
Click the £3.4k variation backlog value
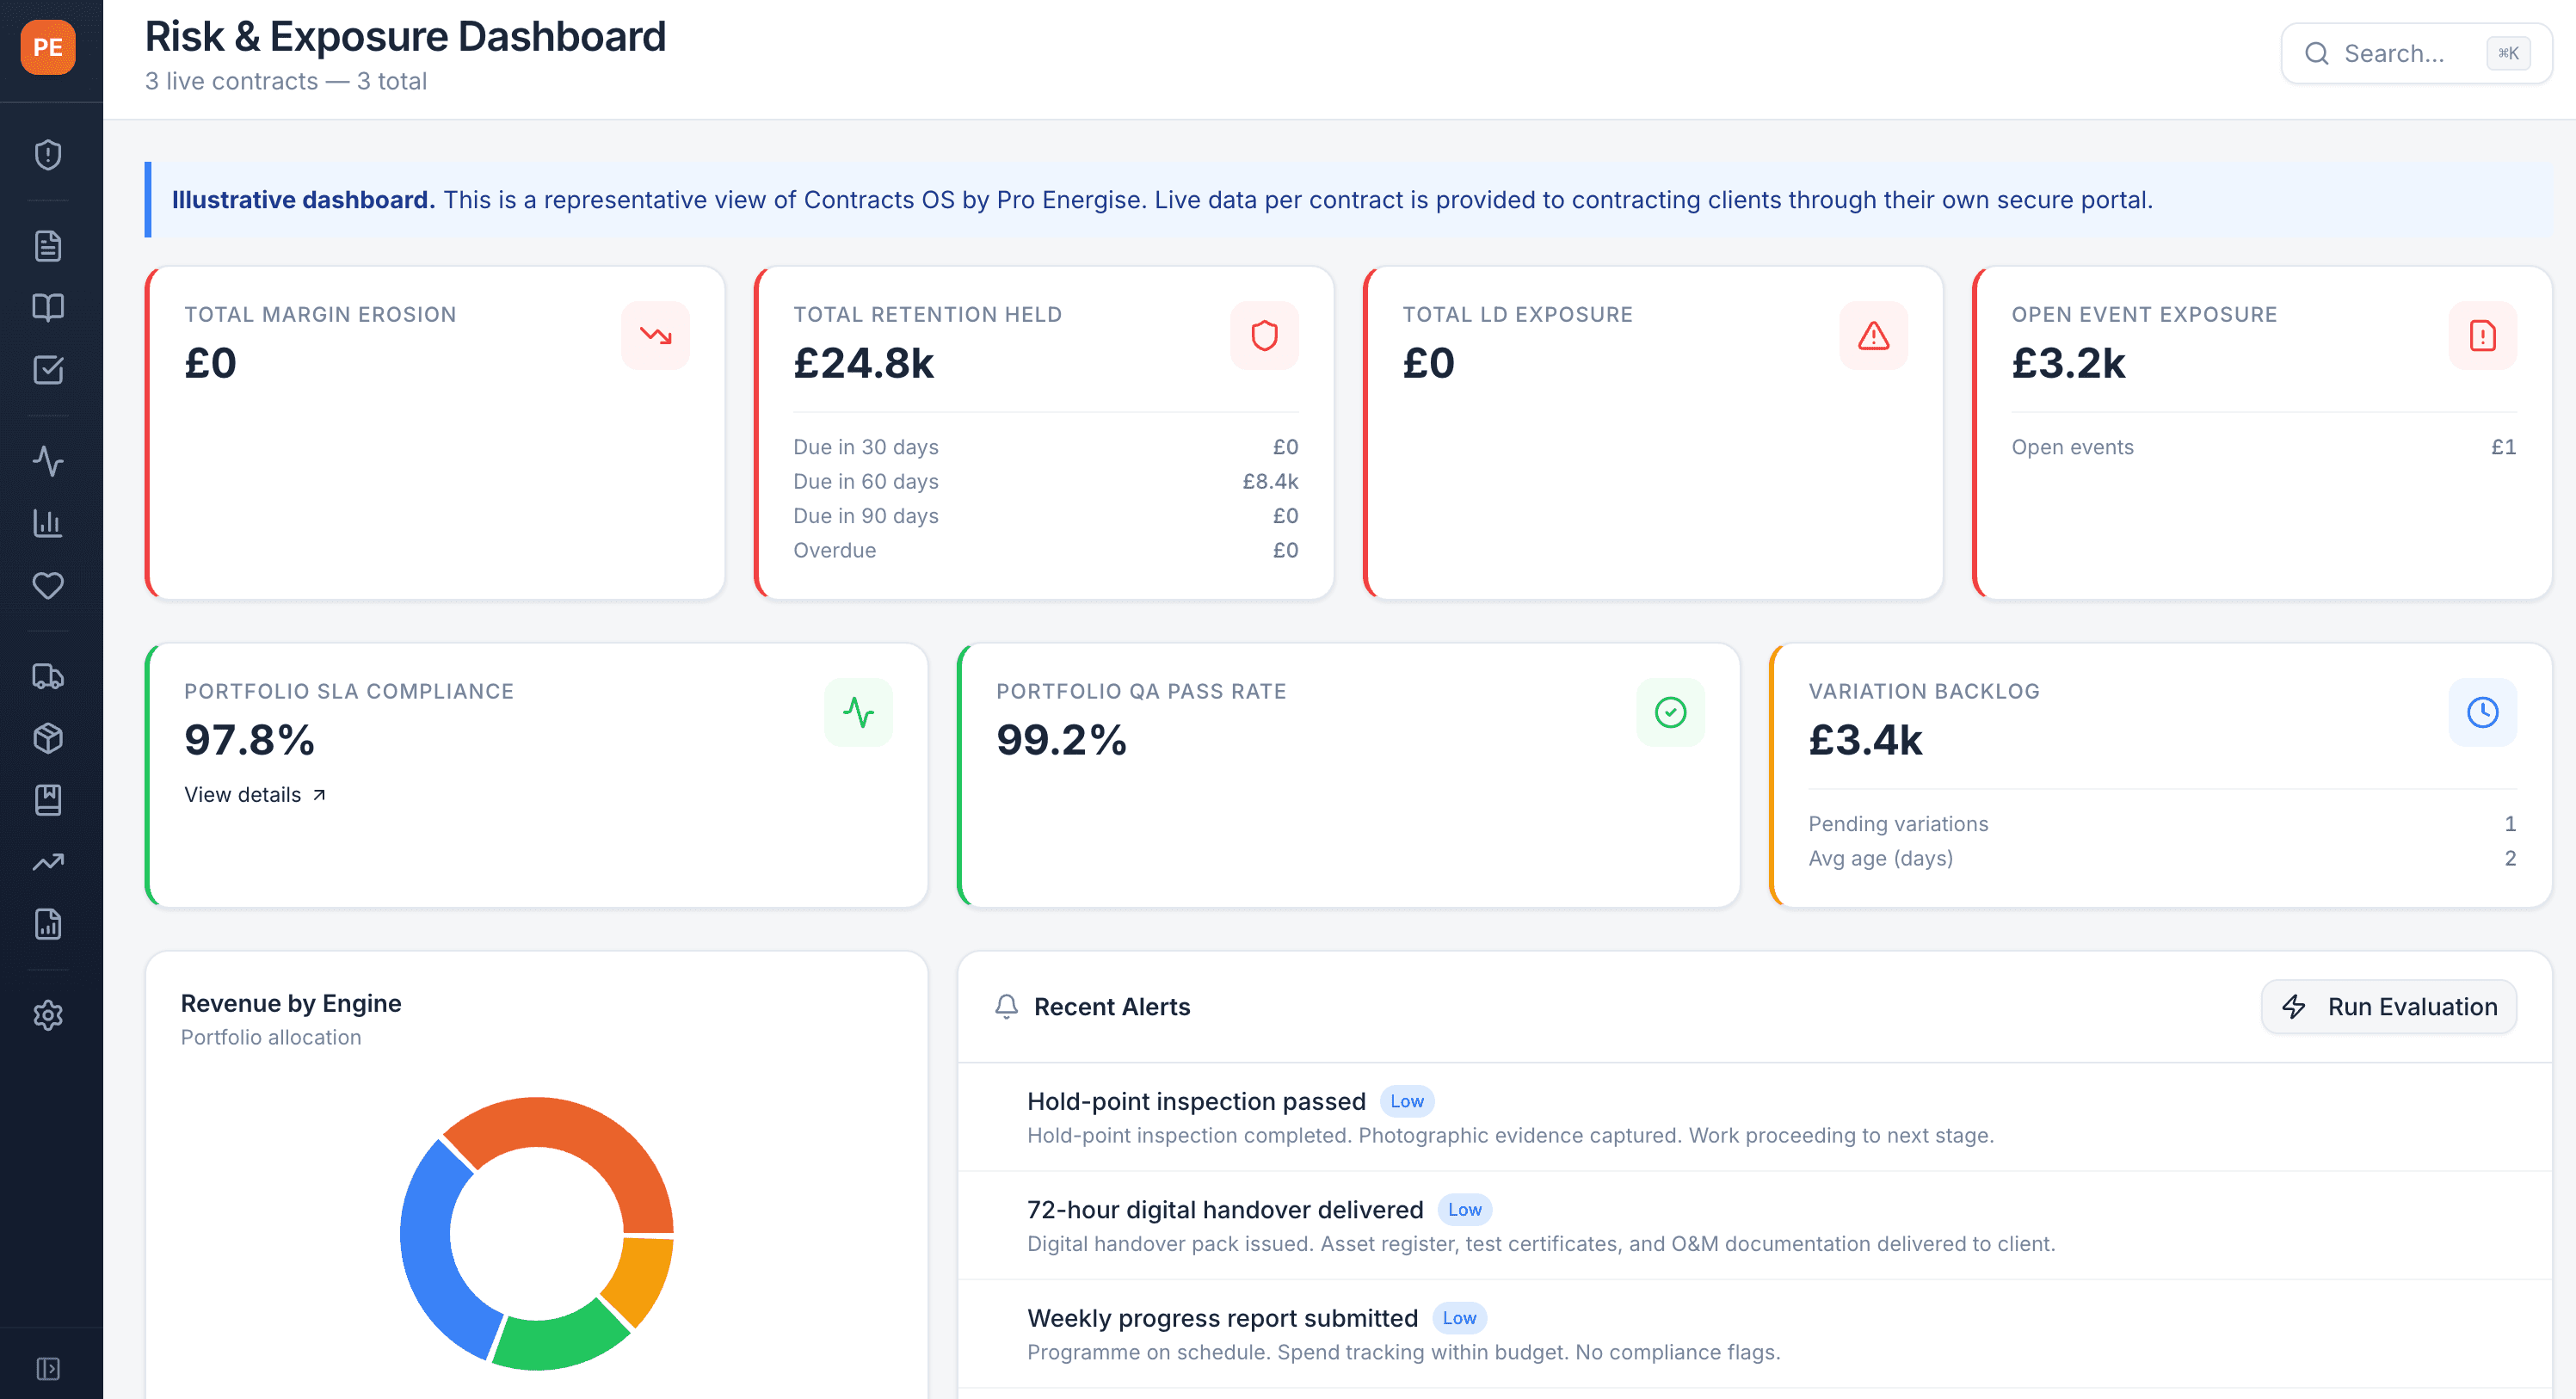pos(1865,740)
